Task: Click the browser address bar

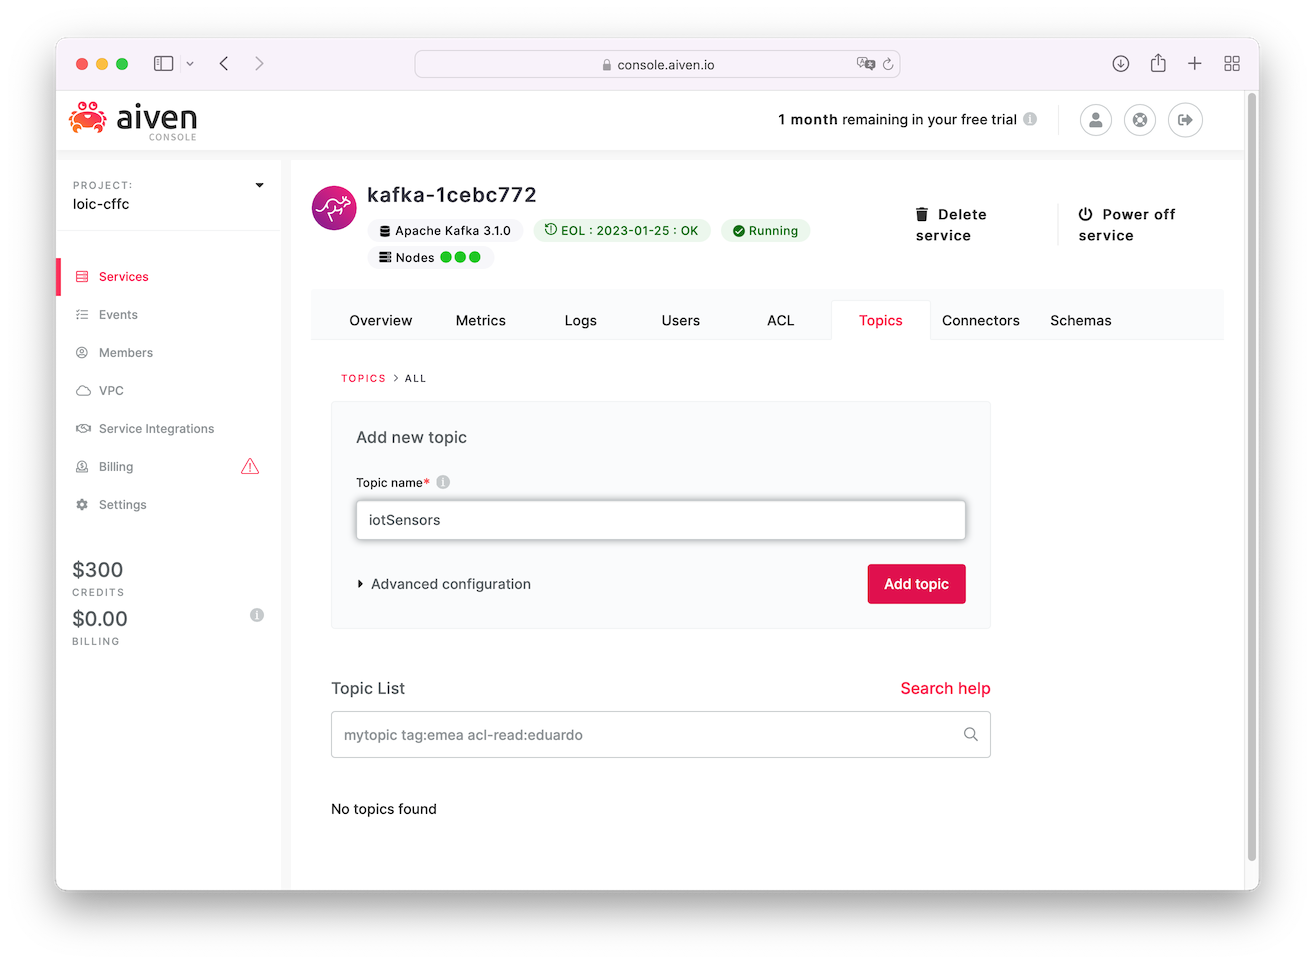Action: pyautogui.click(x=657, y=64)
